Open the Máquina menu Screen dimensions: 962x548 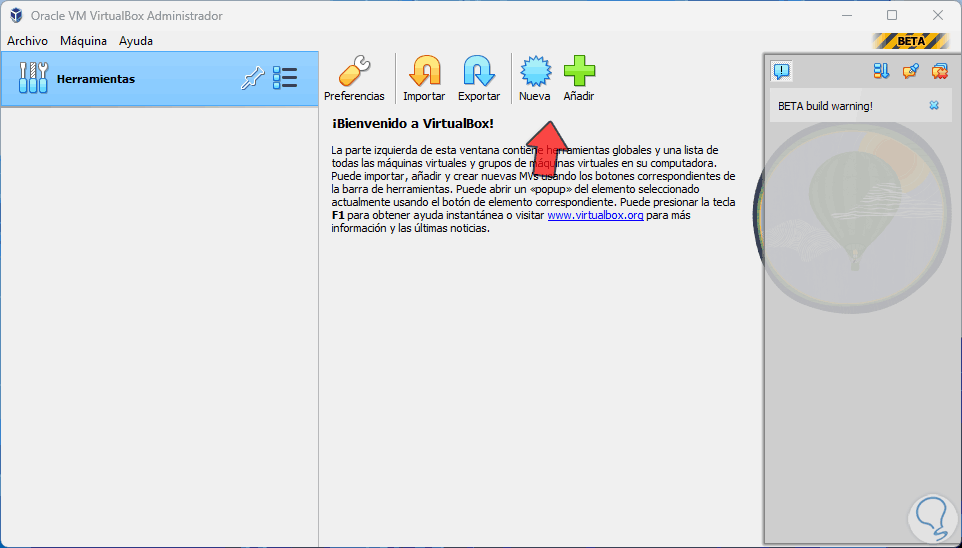point(83,41)
